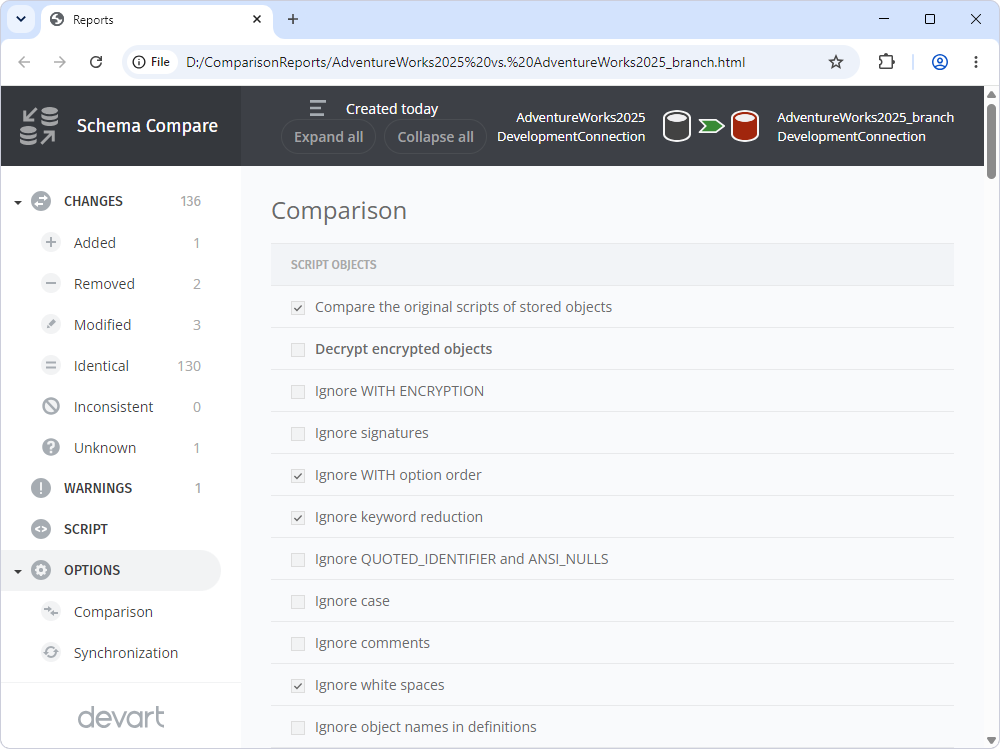This screenshot has height=749, width=1000.
Task: Toggle Ignore white spaces checkbox
Action: (x=298, y=686)
